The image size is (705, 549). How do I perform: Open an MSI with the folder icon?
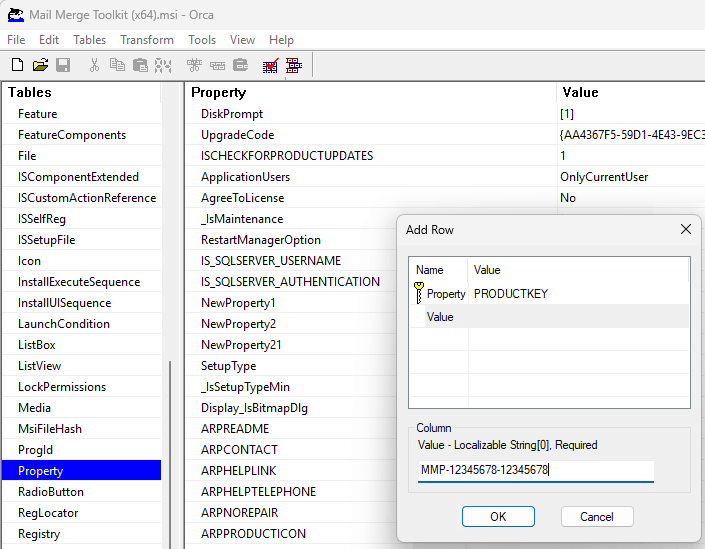point(40,65)
